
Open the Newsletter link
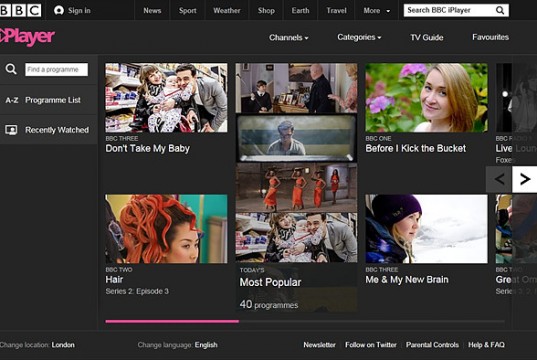320,345
